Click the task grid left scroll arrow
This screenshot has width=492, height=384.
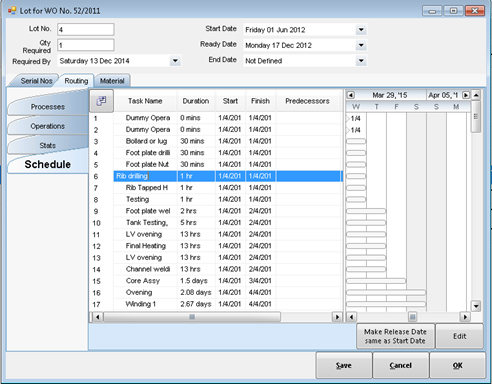[97, 317]
